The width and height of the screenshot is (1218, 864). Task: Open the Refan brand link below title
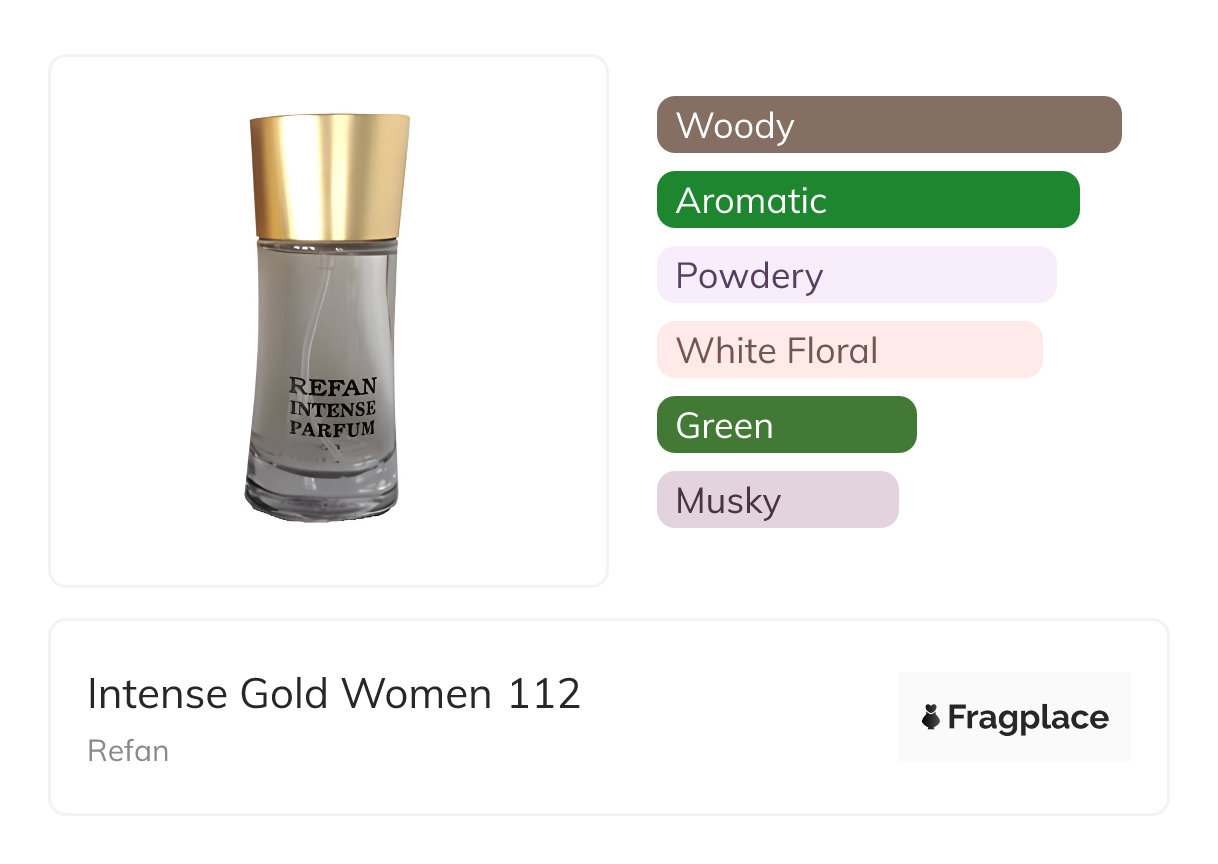[x=128, y=751]
